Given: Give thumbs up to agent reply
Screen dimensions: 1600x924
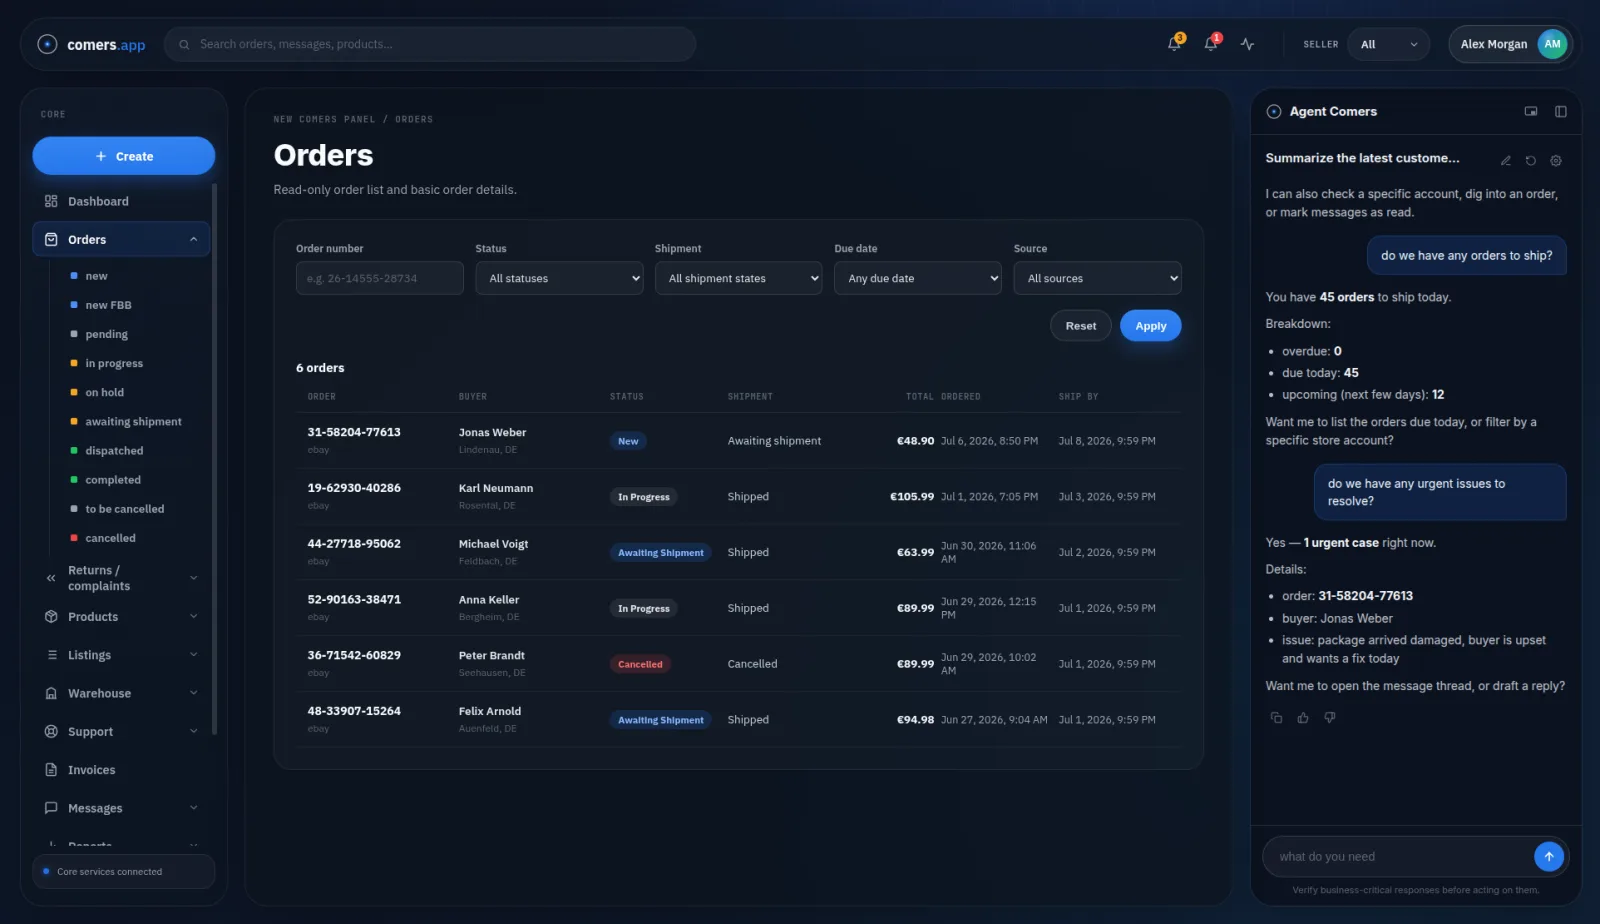Looking at the screenshot, I should coord(1303,718).
